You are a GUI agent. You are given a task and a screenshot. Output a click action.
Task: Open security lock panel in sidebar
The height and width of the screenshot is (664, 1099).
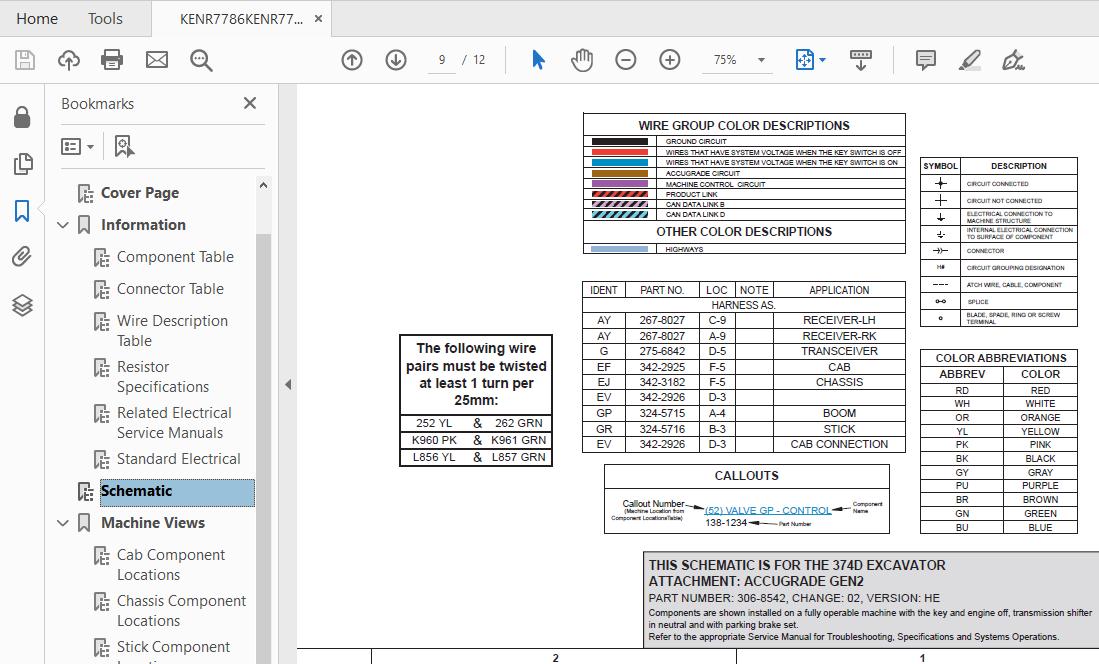click(22, 117)
